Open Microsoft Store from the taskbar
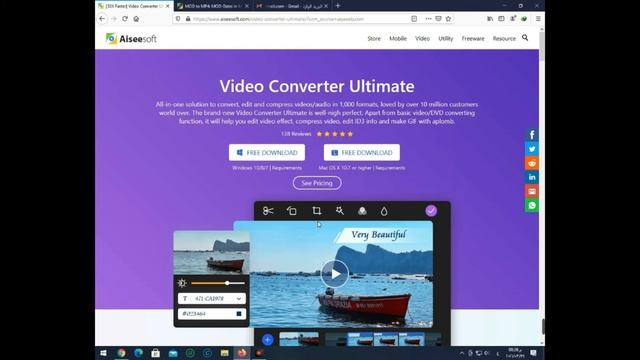 click(x=156, y=353)
